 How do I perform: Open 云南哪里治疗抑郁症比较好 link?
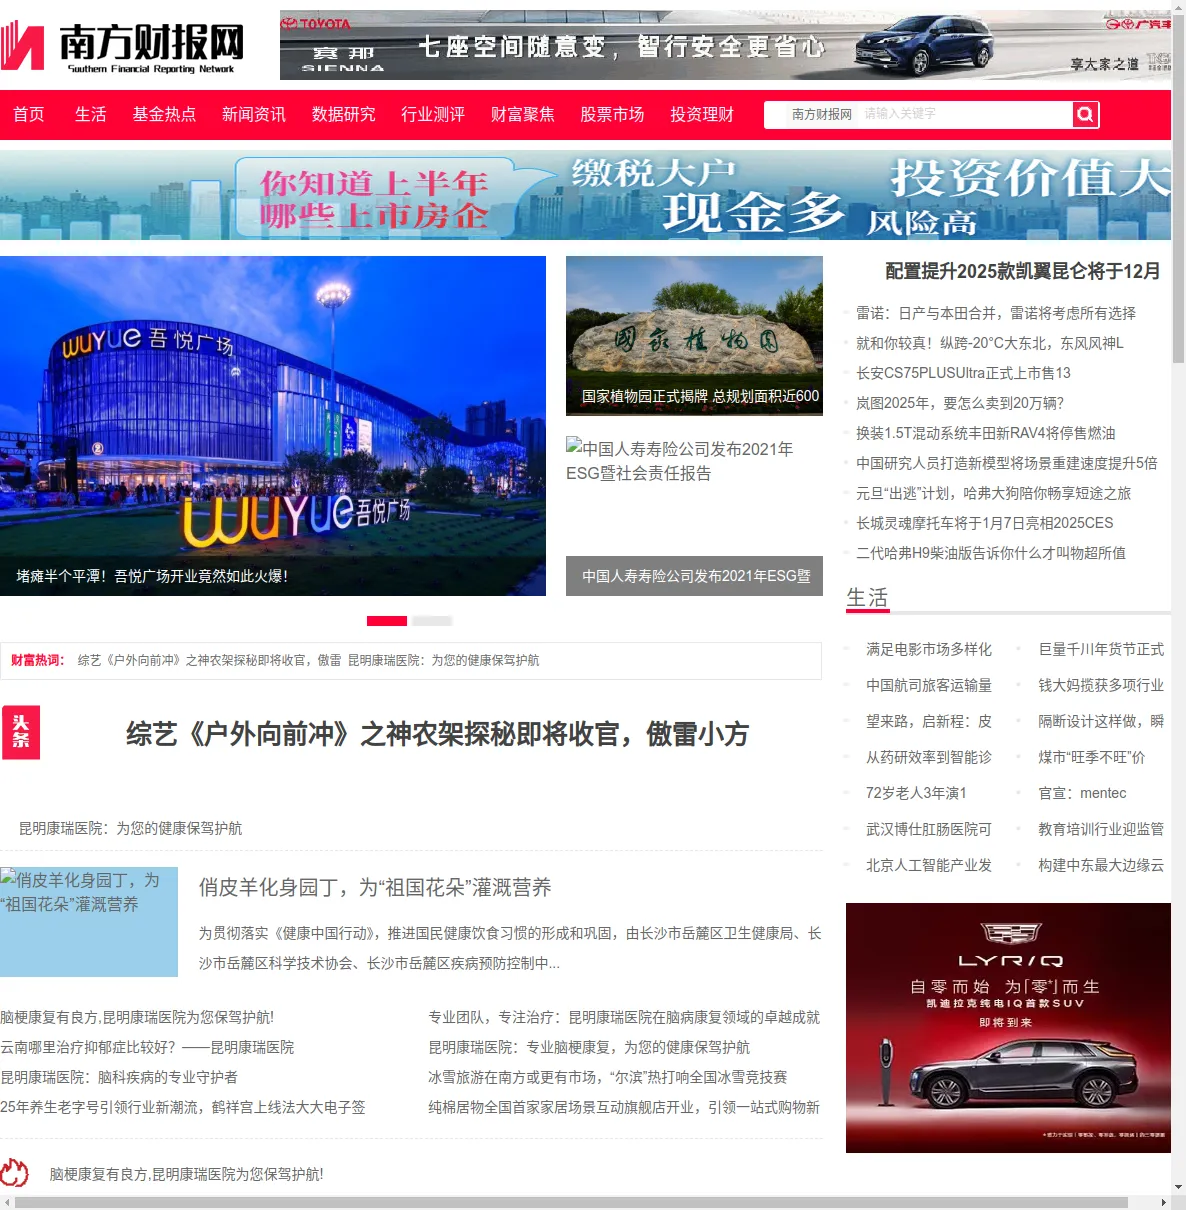point(147,1047)
